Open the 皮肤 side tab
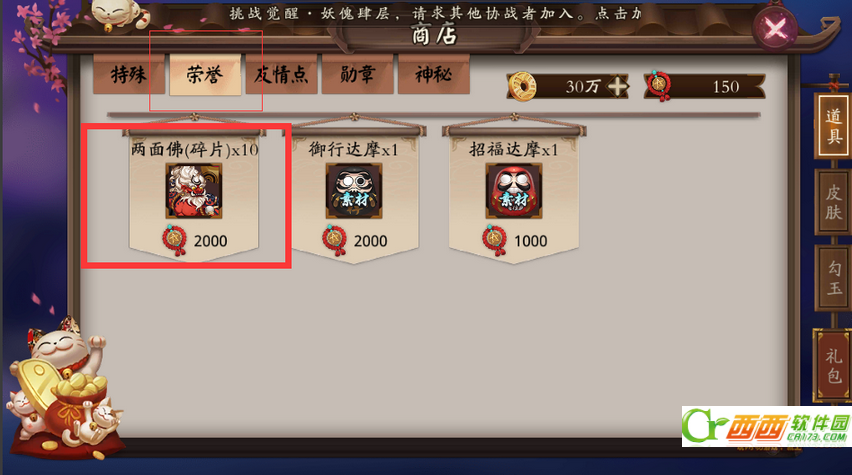The height and width of the screenshot is (475, 852). (833, 202)
